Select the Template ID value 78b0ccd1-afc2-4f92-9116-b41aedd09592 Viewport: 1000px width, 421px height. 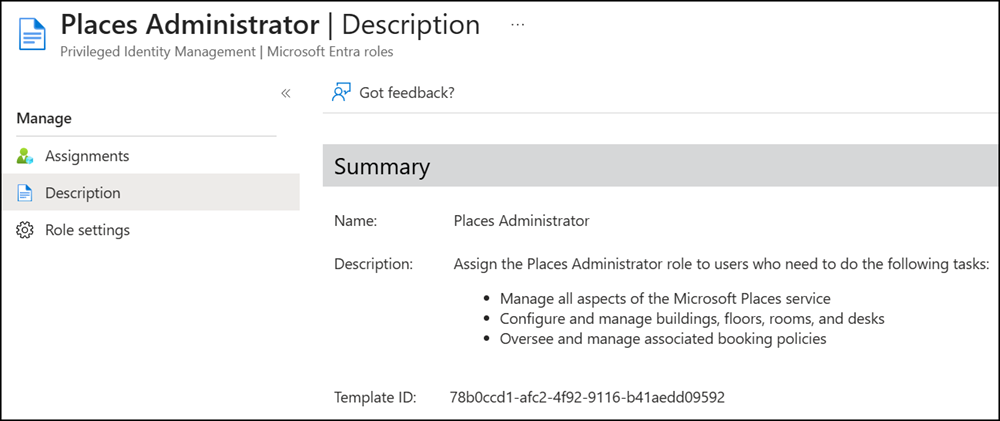(587, 397)
